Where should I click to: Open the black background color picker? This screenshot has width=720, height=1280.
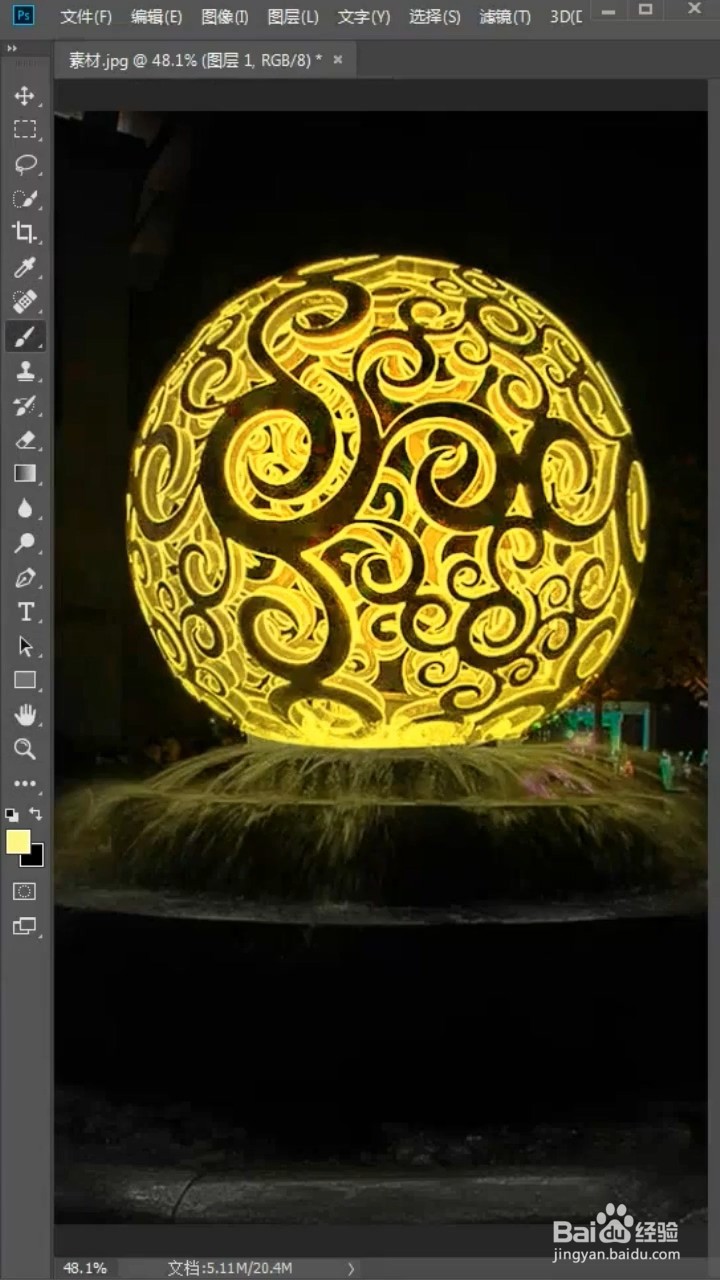pyautogui.click(x=36, y=858)
